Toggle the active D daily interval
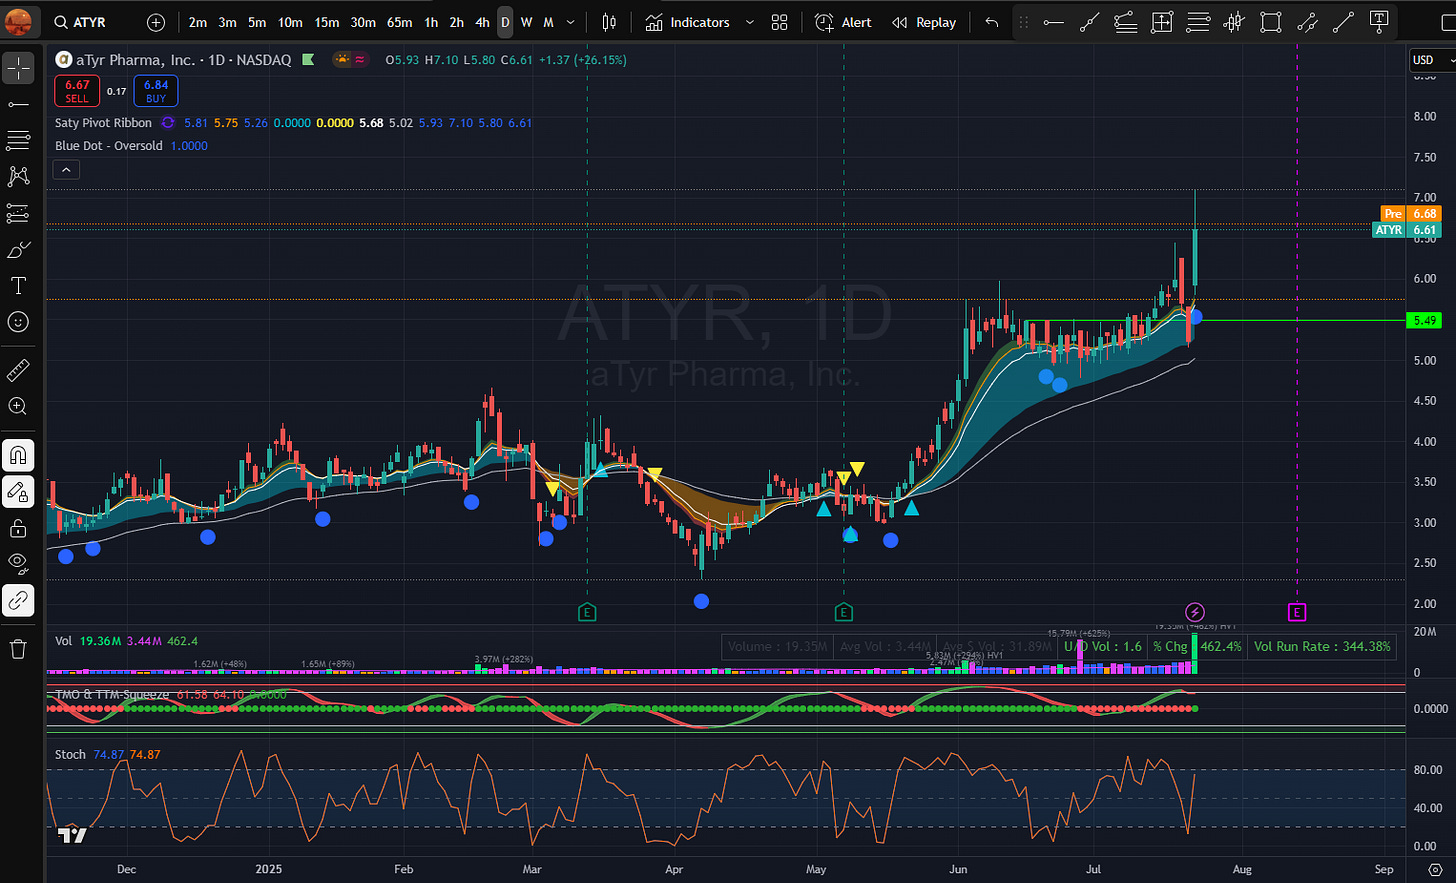Viewport: 1456px width, 883px height. coord(505,22)
